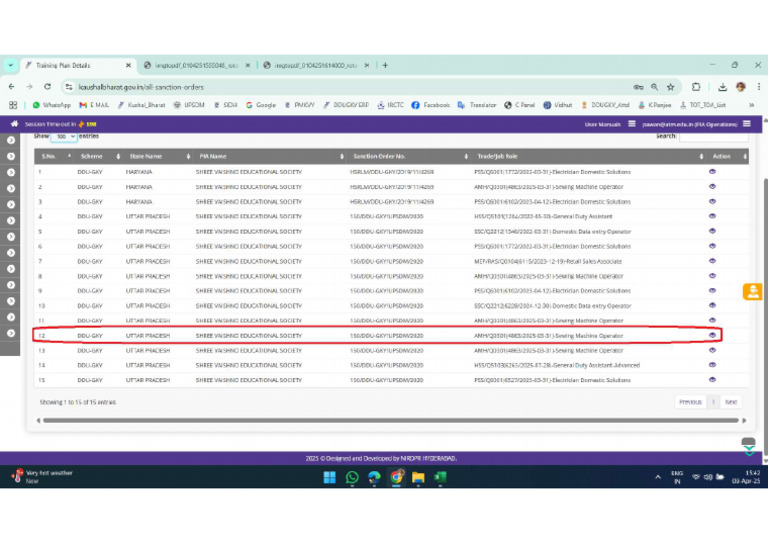Bookmark this page with the star

pos(671,87)
